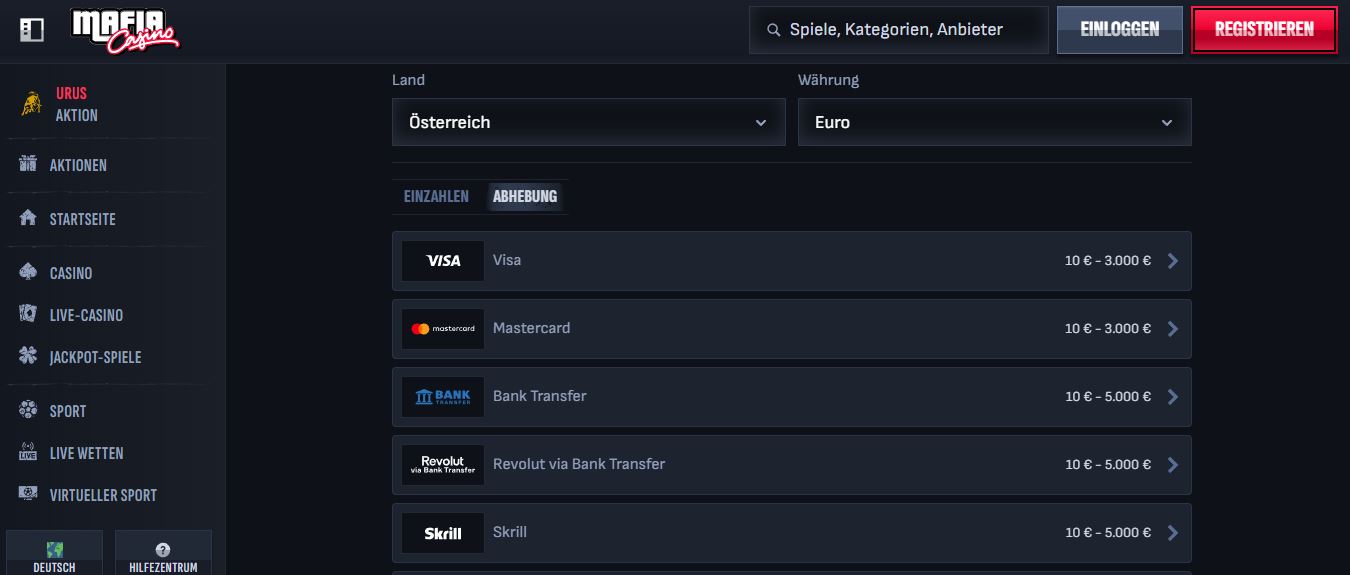Open the Währung dropdown showing Euro
The width and height of the screenshot is (1350, 575).
[995, 122]
